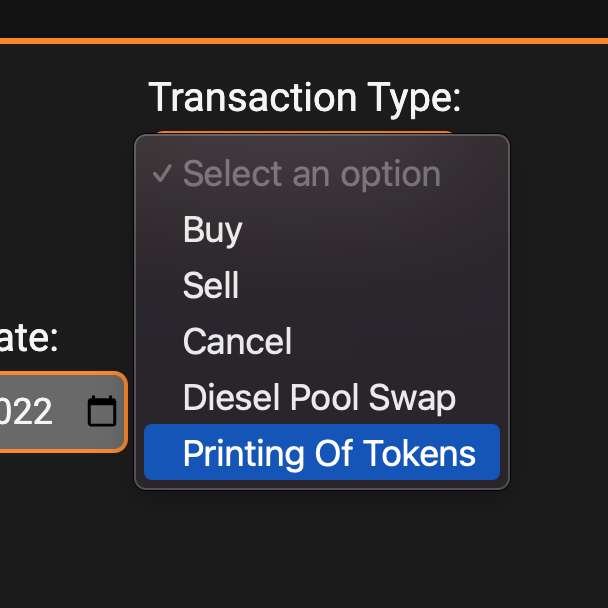Focus the date input field
Viewport: 608px width, 608px height.
40,411
